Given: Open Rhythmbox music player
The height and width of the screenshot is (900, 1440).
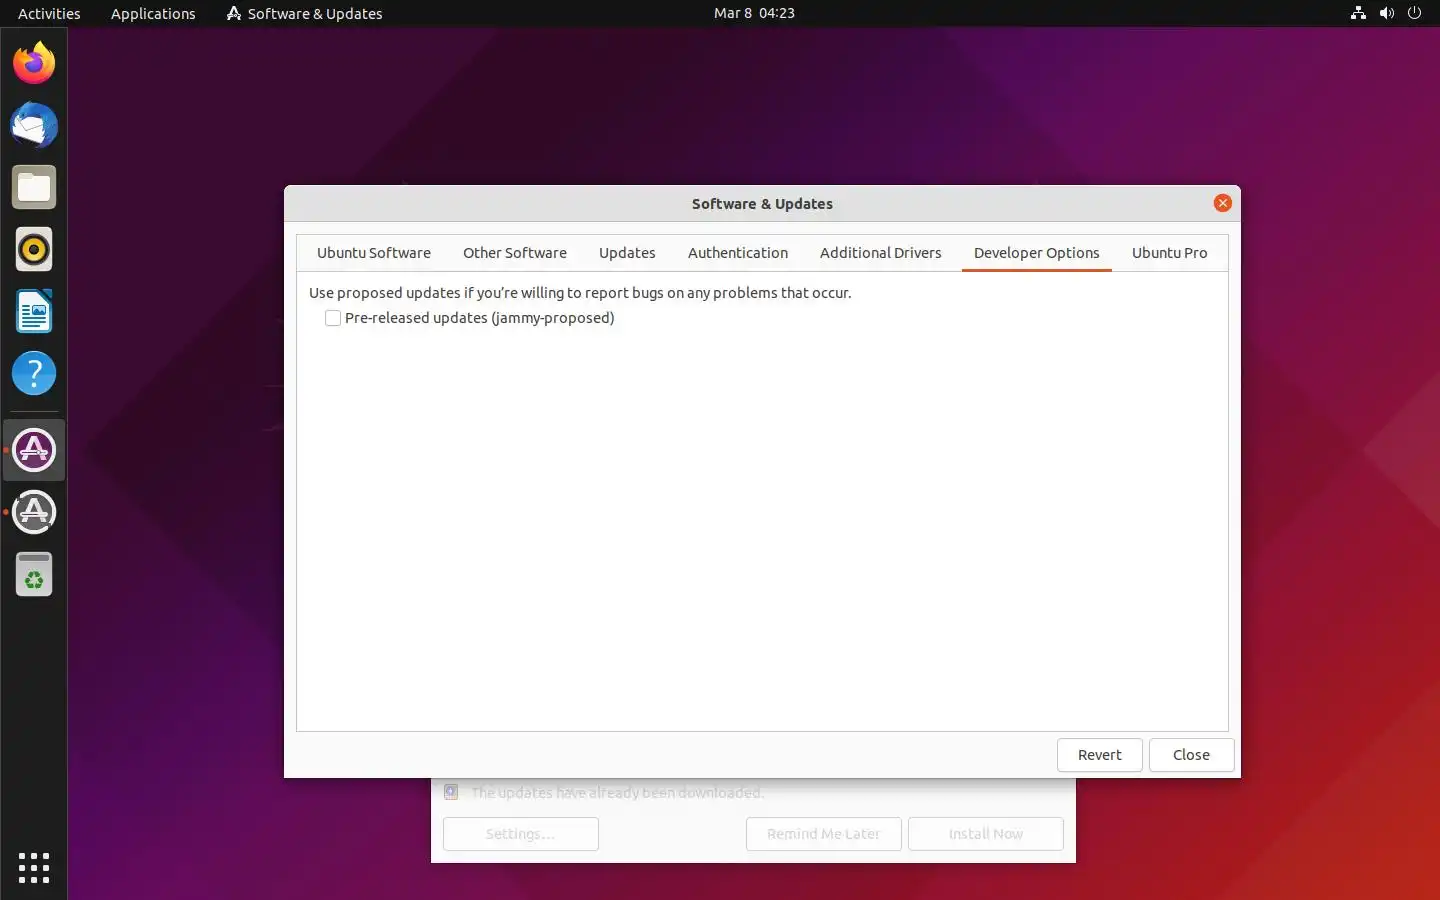Looking at the screenshot, I should point(34,249).
